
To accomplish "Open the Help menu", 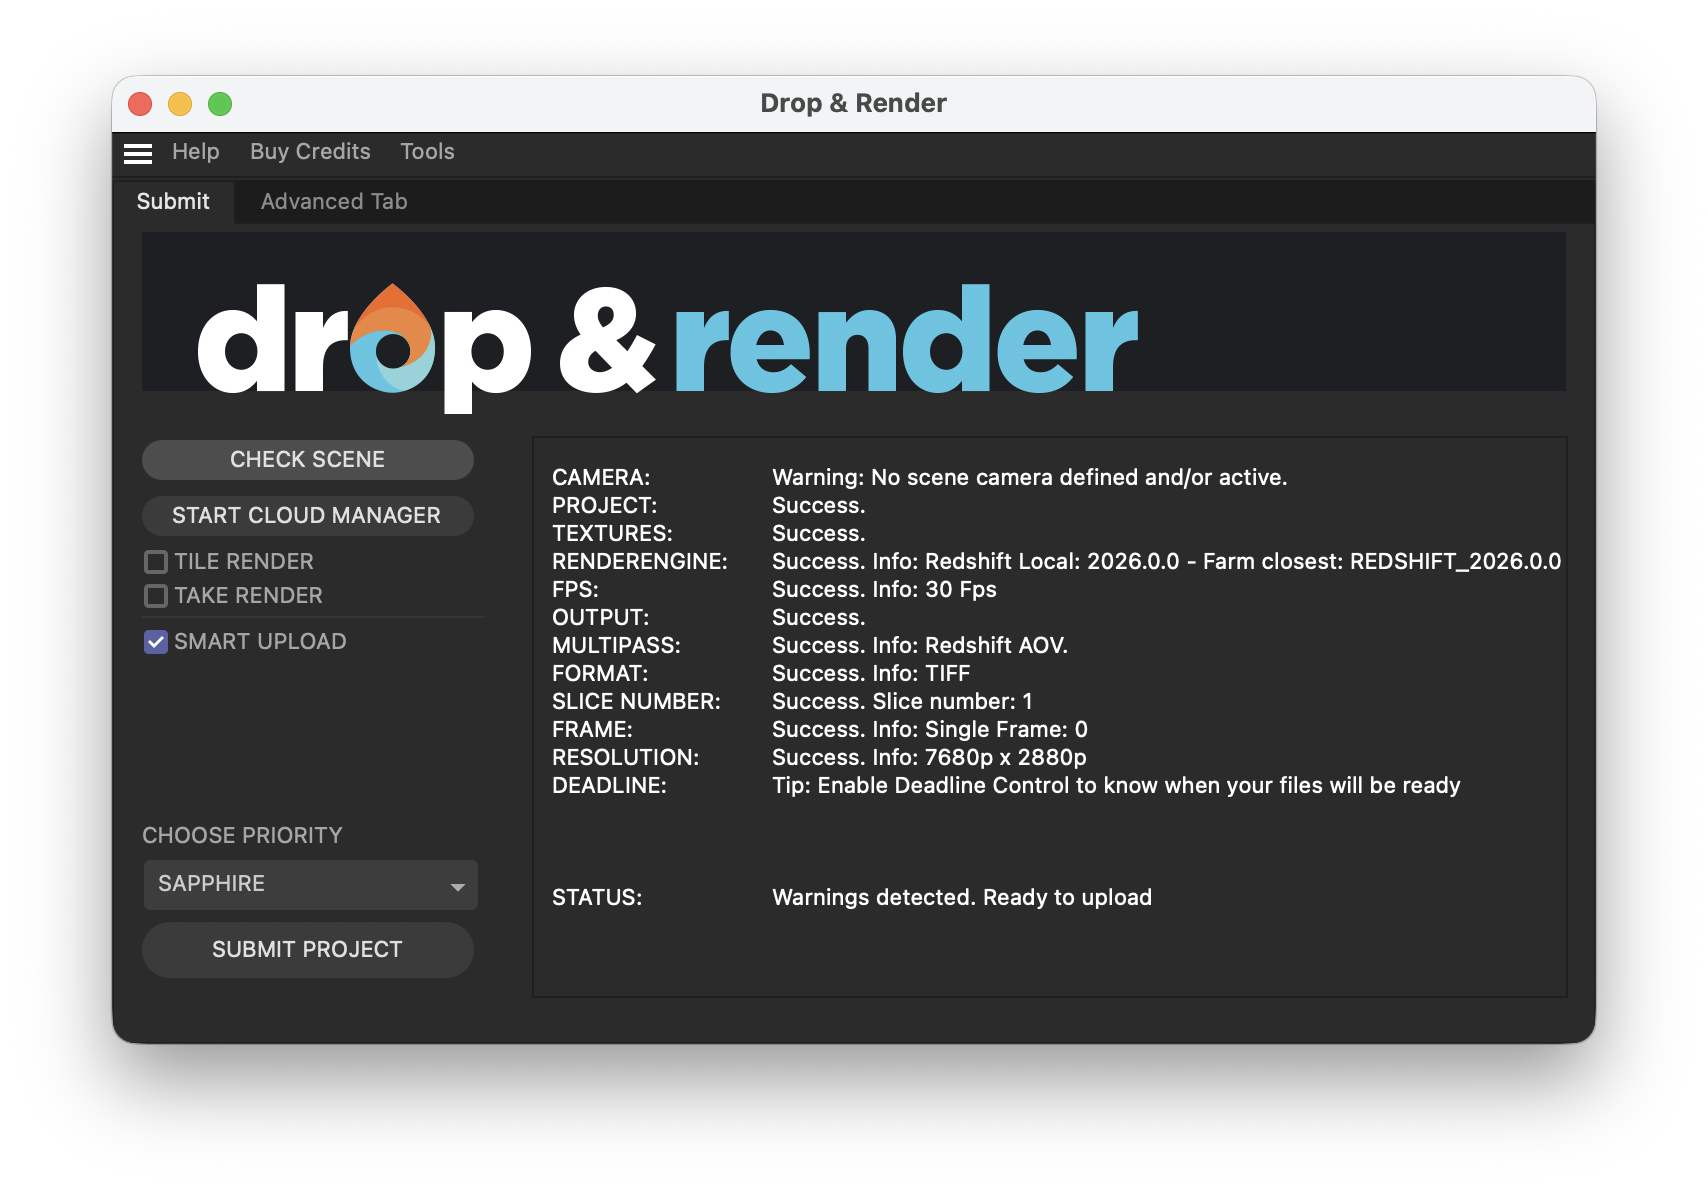I will click(196, 151).
